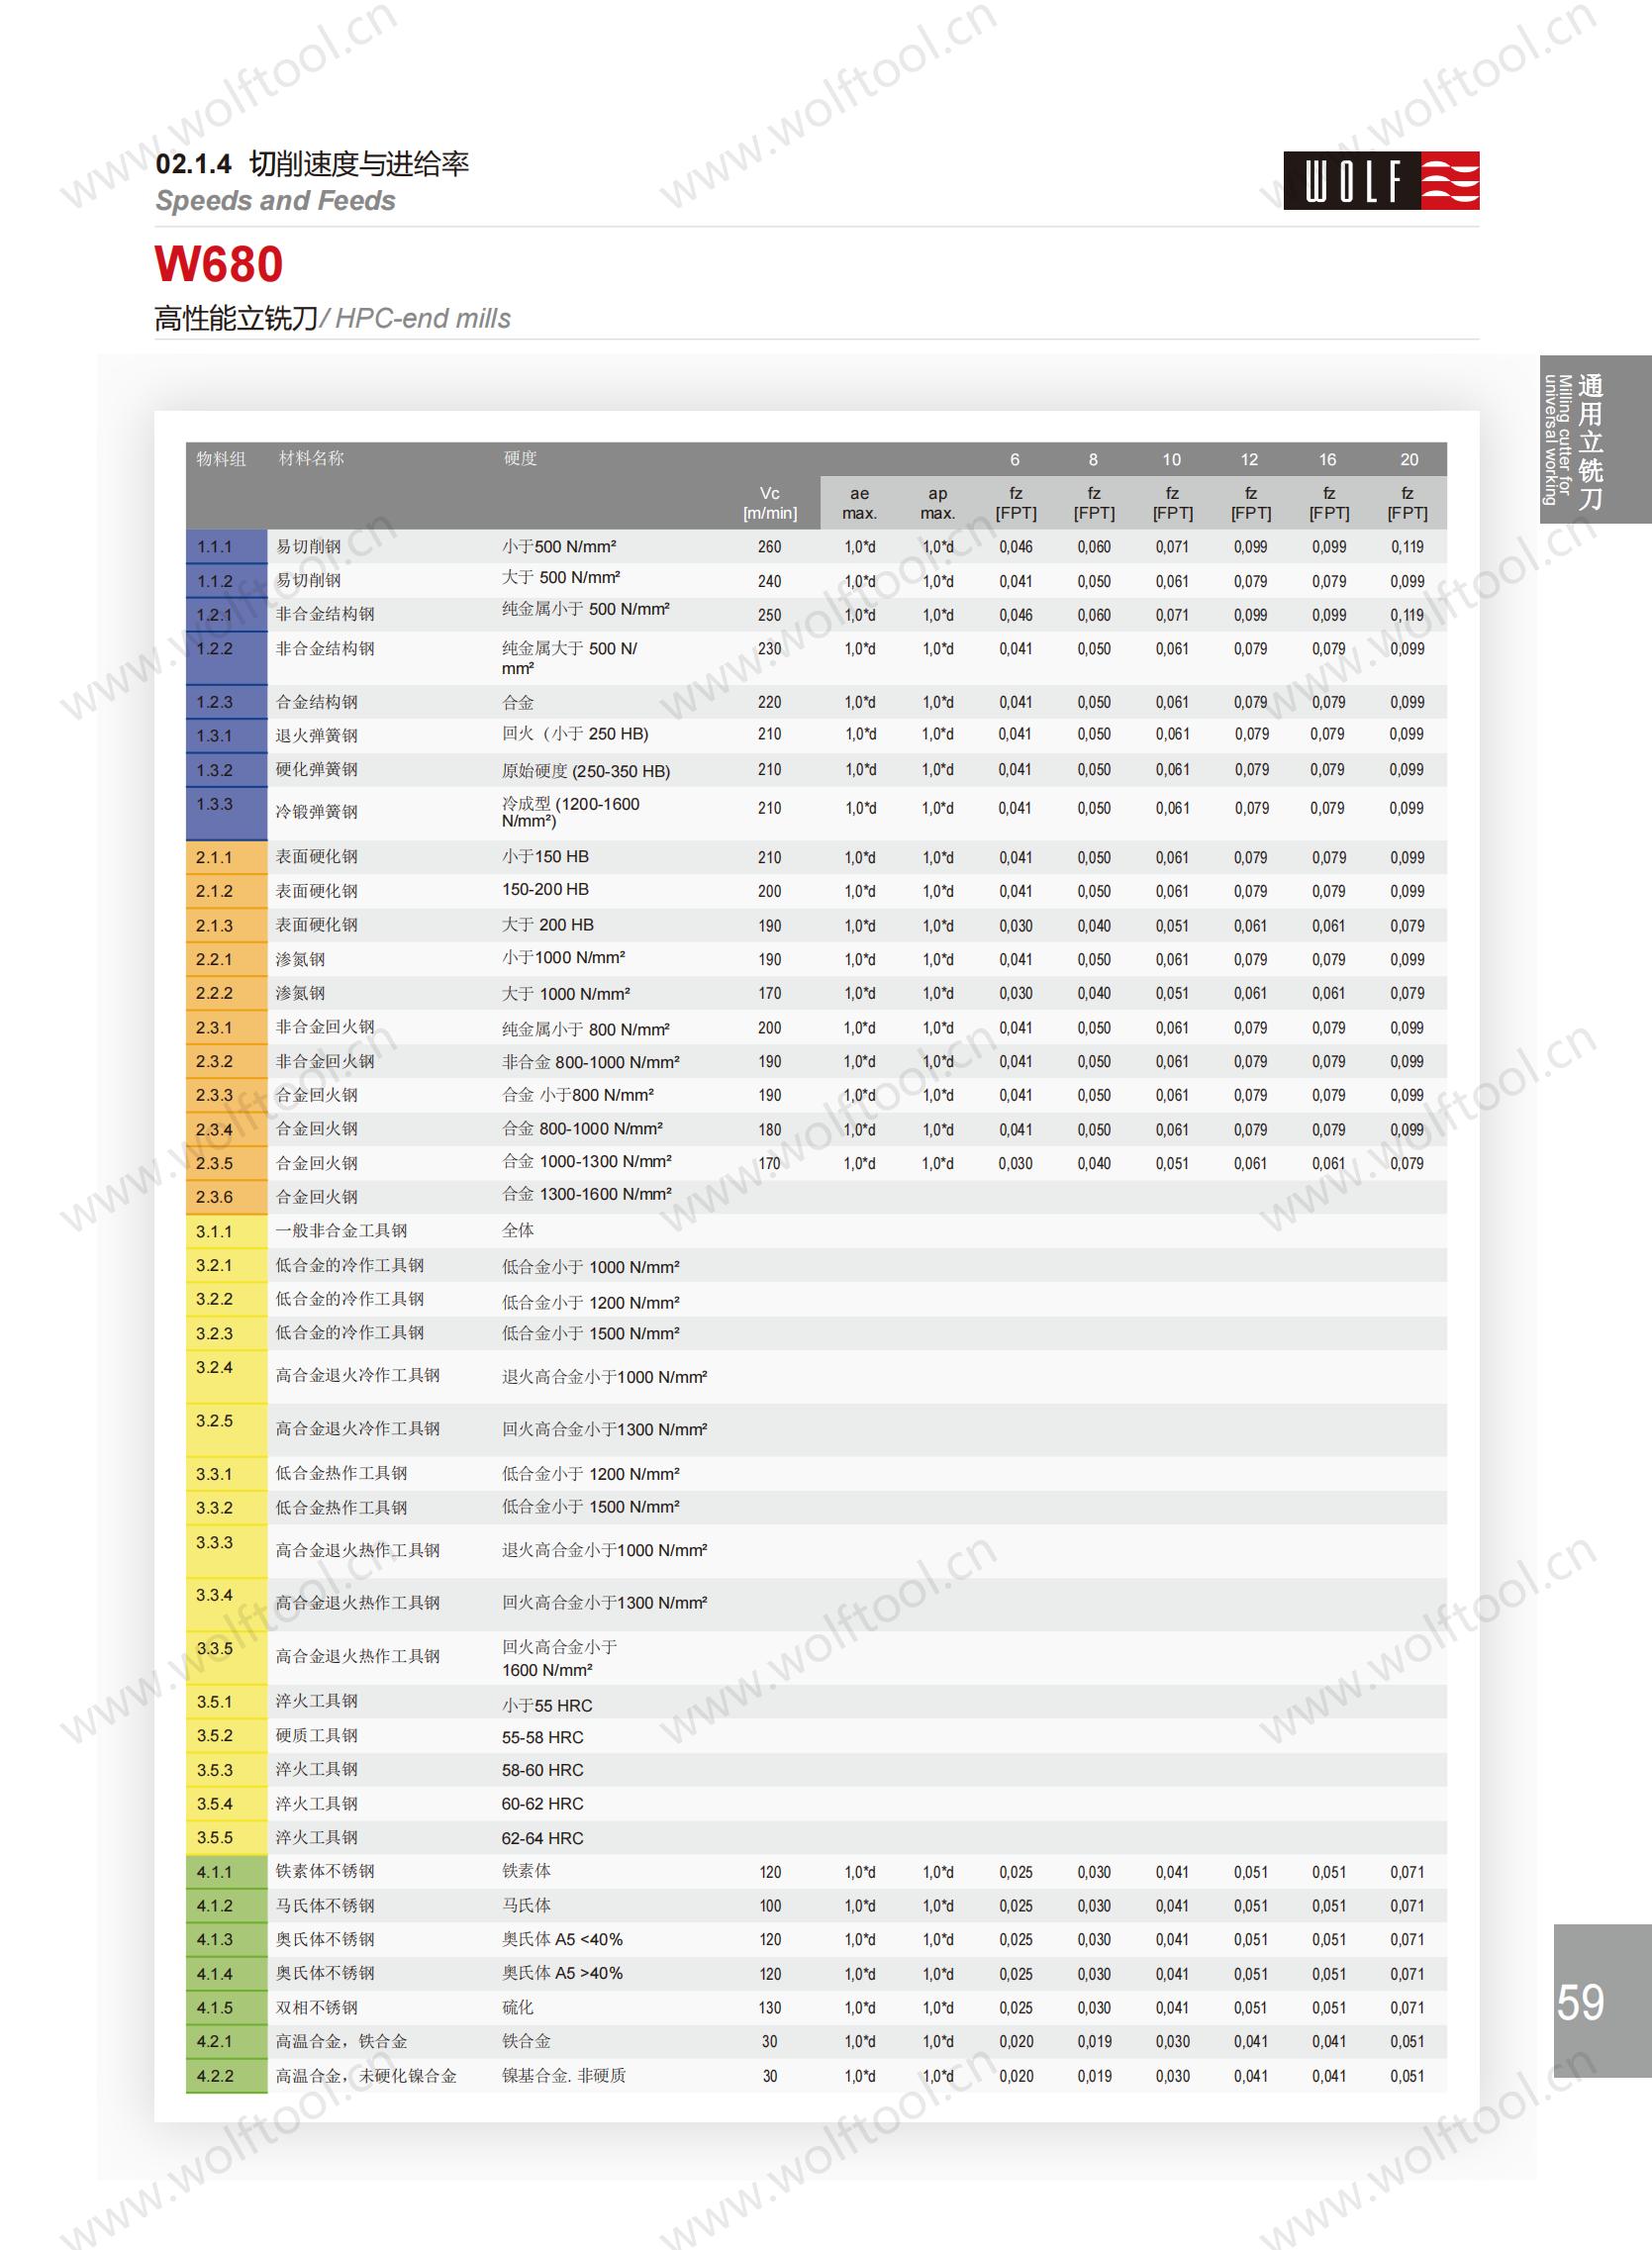This screenshot has height=2250, width=1652.
Task: Click the '硬质工具钢' material name
Action: pos(316,1736)
